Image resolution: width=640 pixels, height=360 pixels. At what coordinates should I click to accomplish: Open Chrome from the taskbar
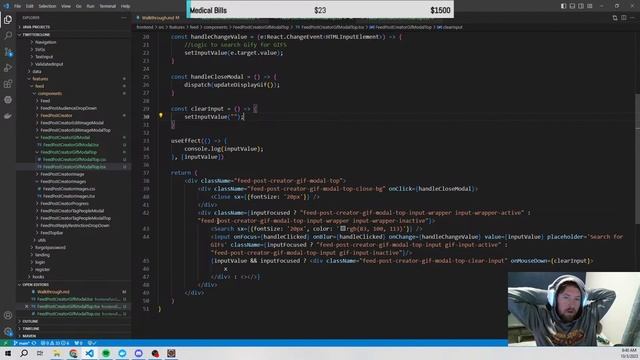[x=73, y=353]
